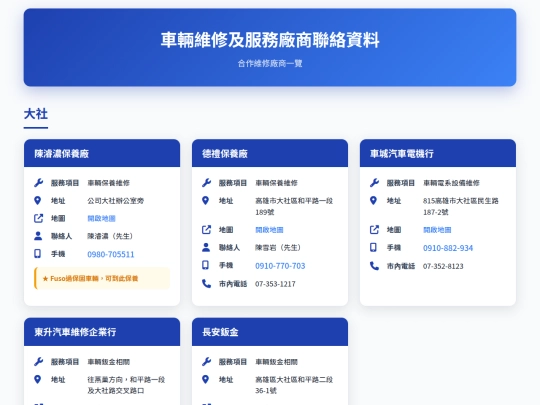Select the 車城汽車電機行 card header
The height and width of the screenshot is (405, 540).
pos(438,153)
